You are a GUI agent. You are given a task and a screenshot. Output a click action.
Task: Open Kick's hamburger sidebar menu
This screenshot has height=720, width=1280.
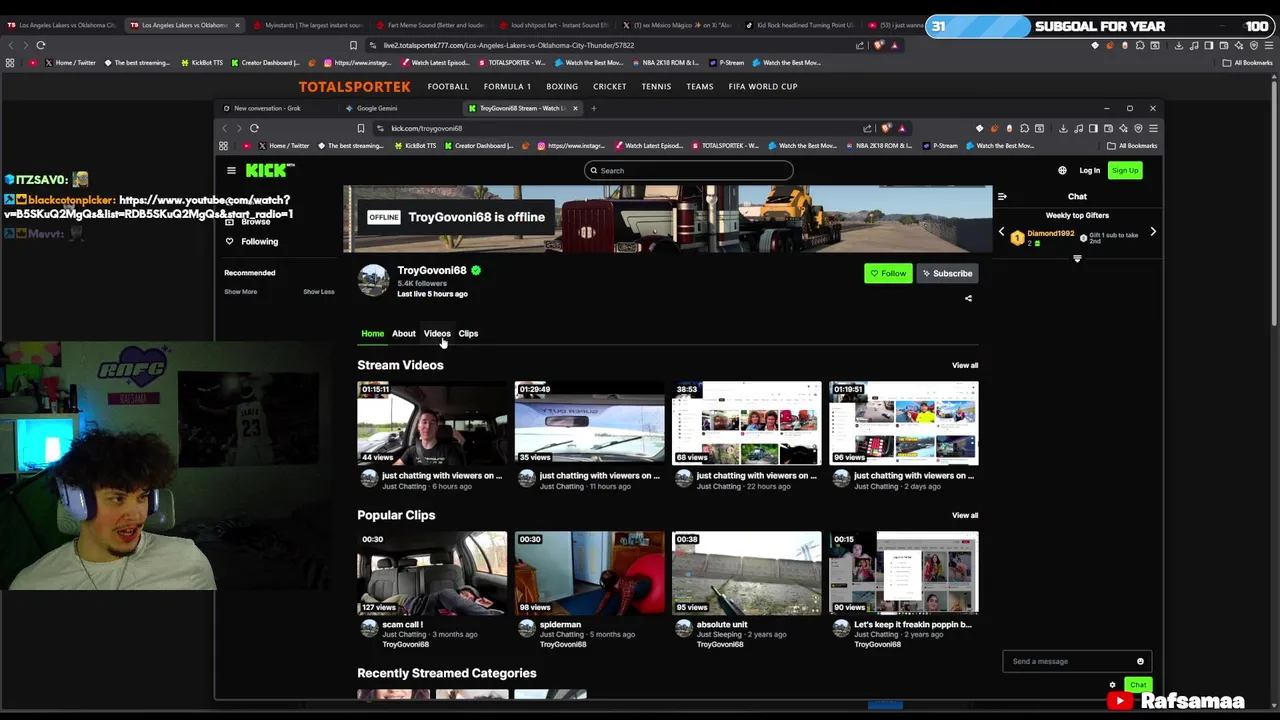point(231,170)
